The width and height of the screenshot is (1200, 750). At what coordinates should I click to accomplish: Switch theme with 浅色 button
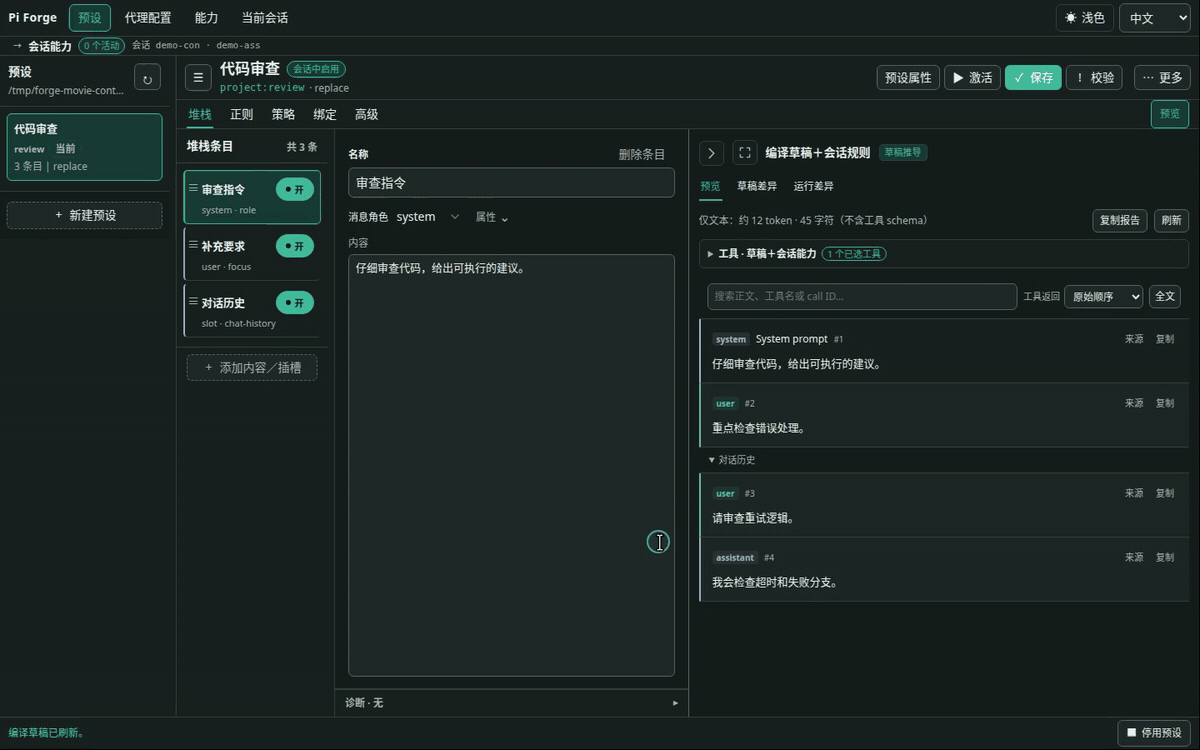1084,18
